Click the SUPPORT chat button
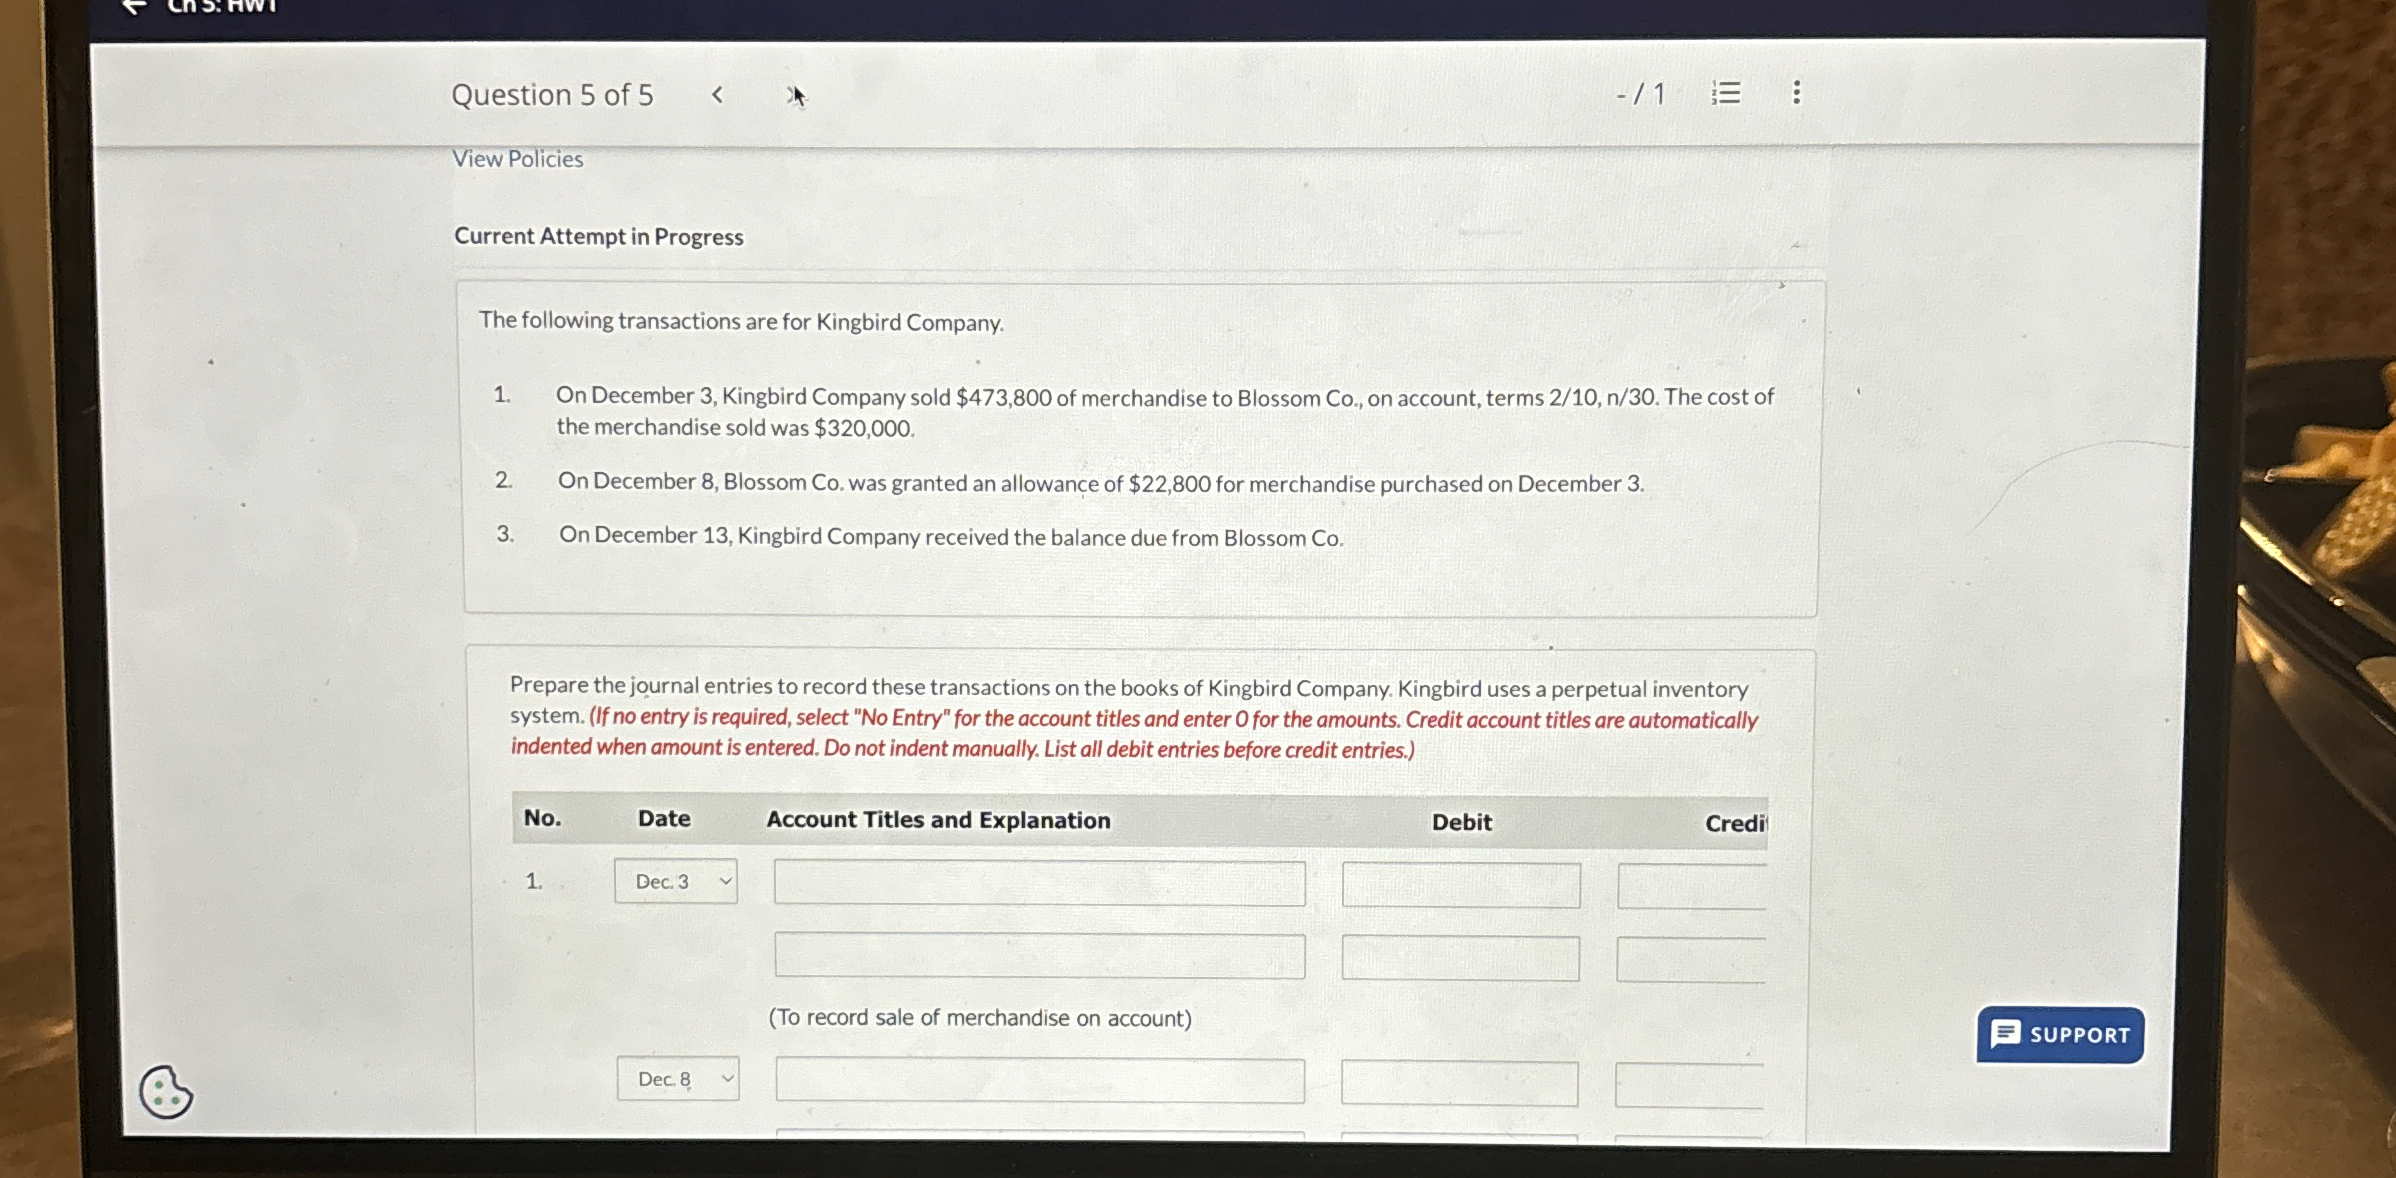Screen dimensions: 2396x1178 tap(2060, 1034)
